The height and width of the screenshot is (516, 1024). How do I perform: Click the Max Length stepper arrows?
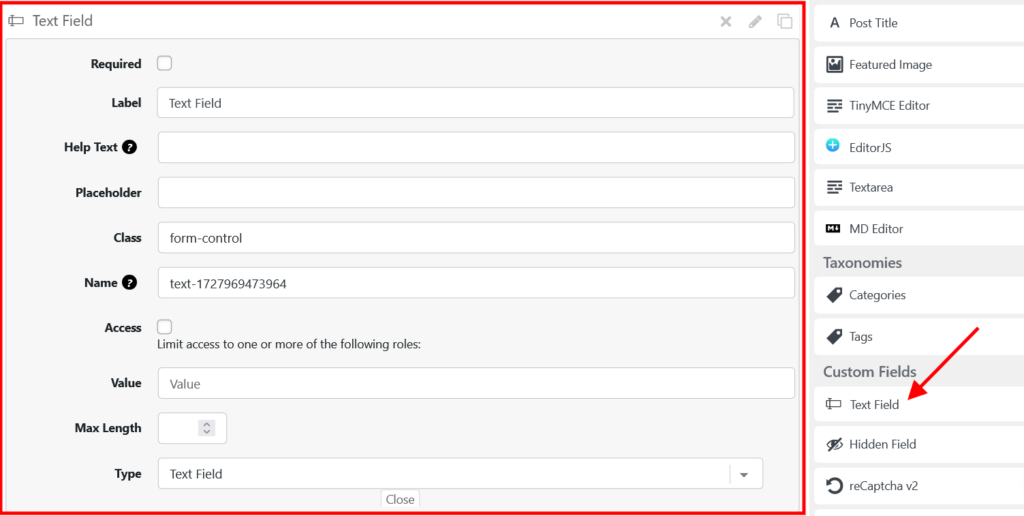coord(207,428)
